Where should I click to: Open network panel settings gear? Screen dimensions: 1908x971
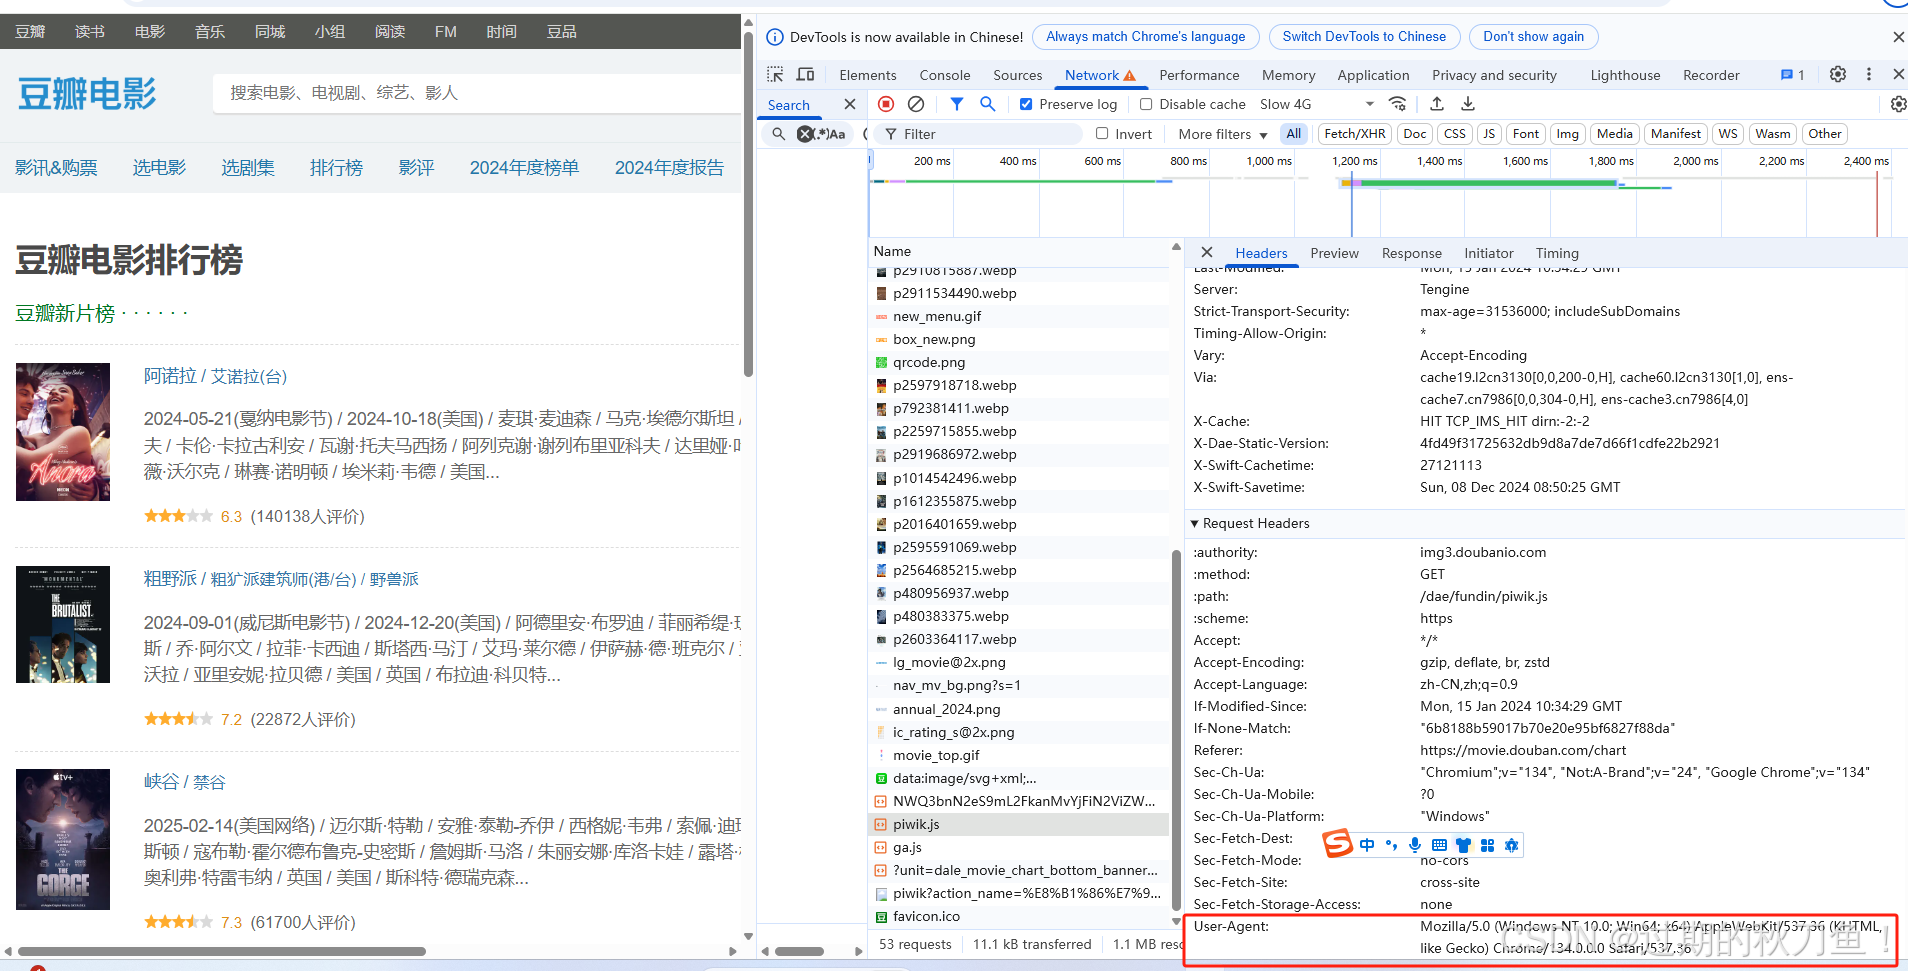[x=1898, y=104]
